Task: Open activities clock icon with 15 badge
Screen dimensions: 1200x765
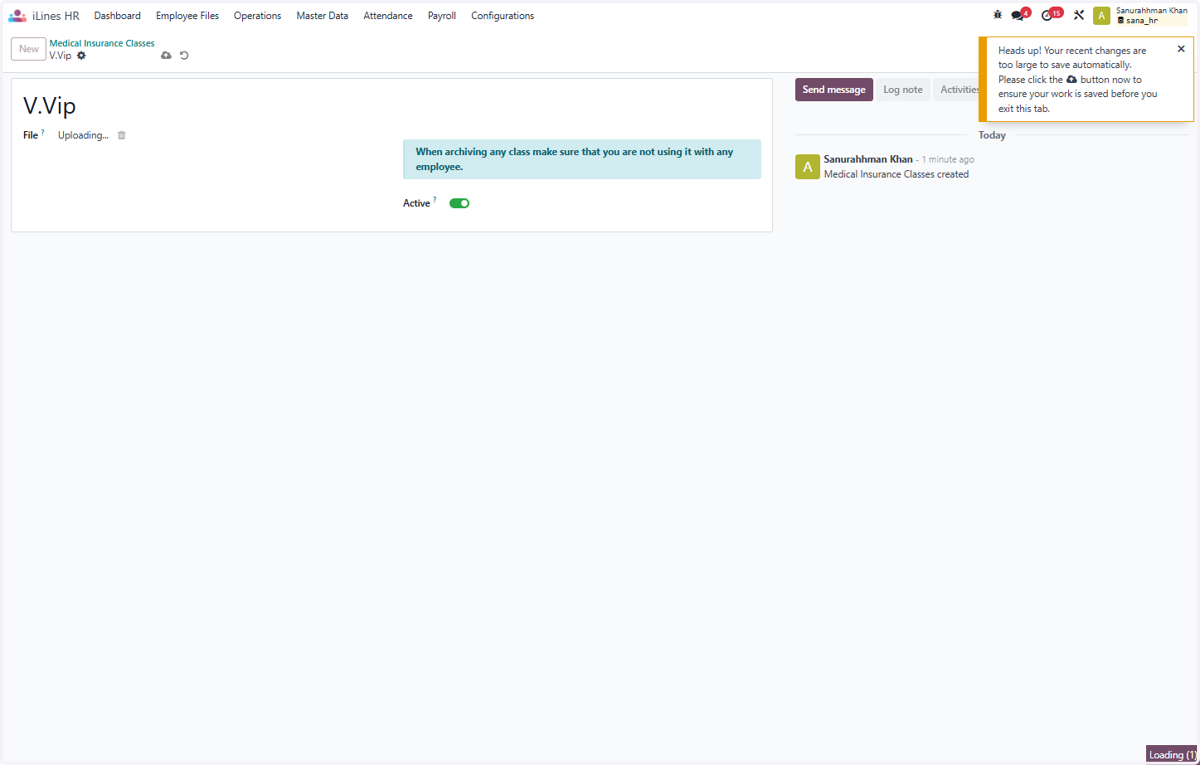Action: (1050, 15)
